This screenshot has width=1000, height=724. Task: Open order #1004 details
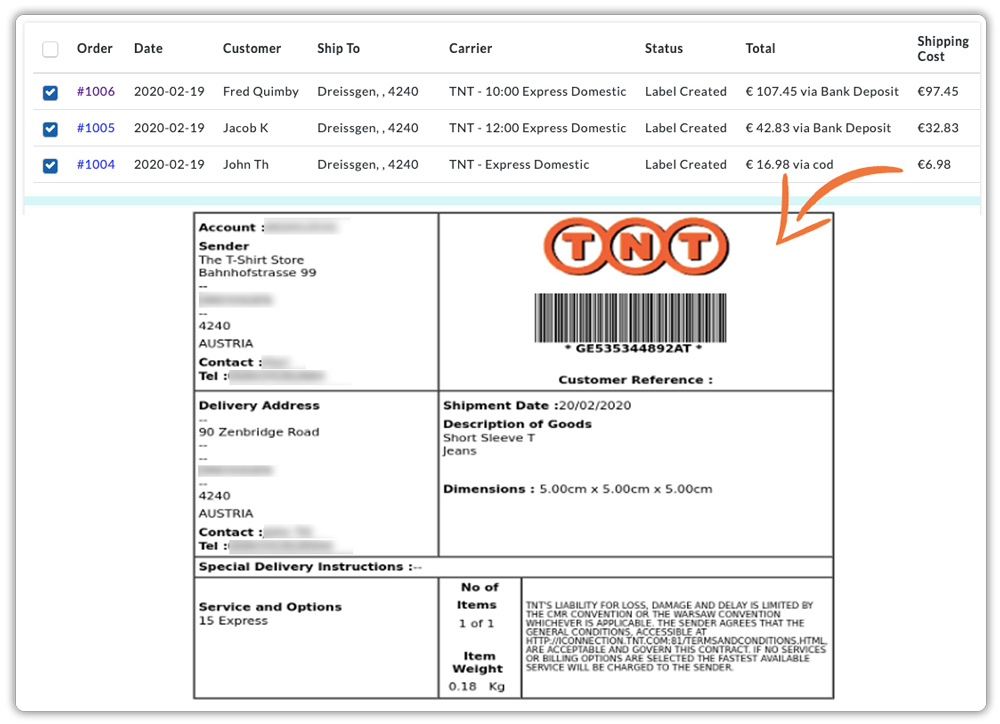pos(95,164)
